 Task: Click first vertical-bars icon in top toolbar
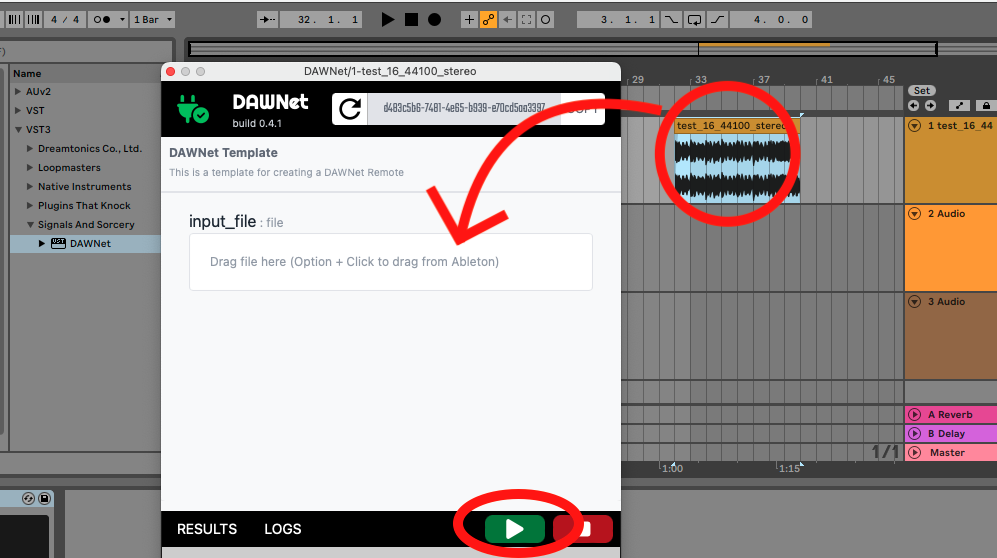point(14,20)
